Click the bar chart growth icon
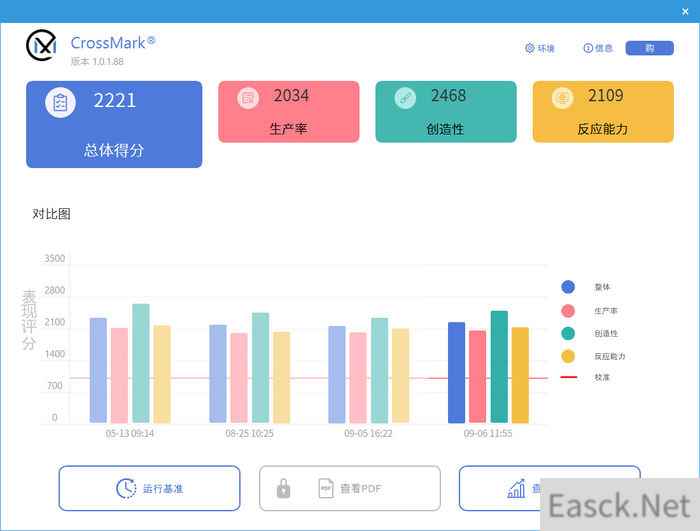Screen dimensions: 700x531 517,488
